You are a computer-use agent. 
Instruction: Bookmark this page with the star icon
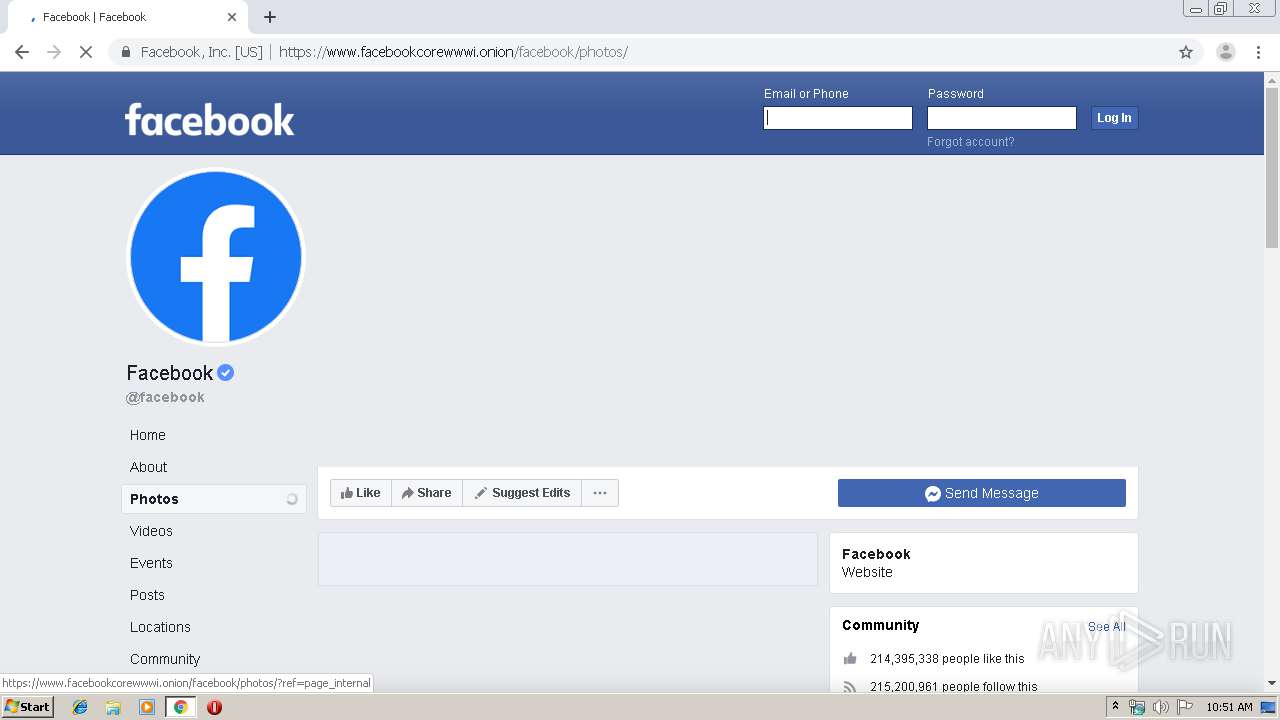tap(1186, 52)
